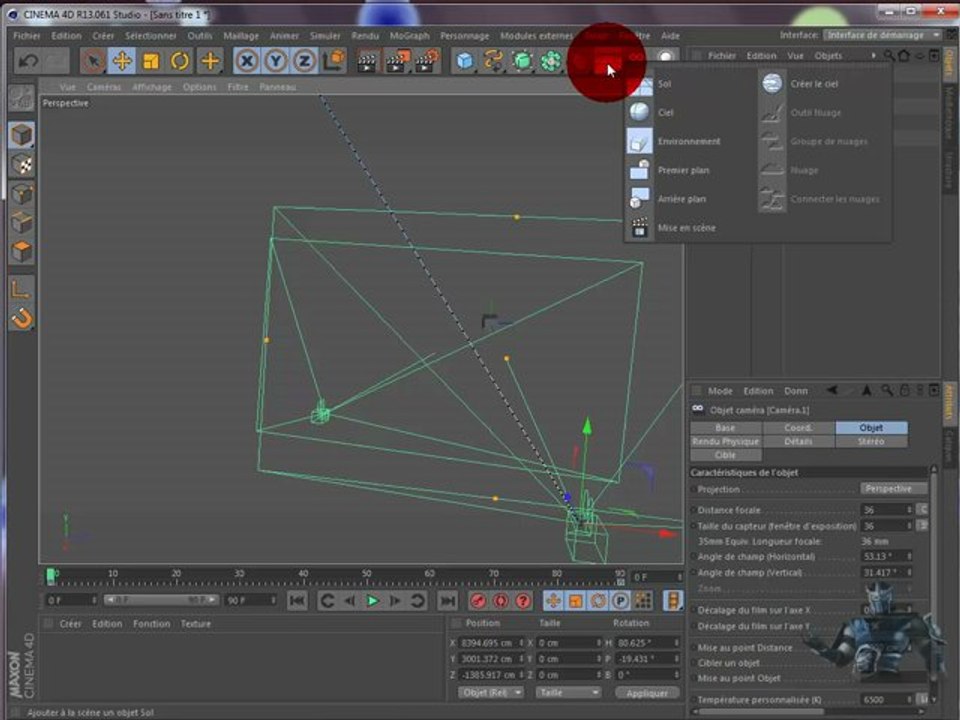Open the Projection Perspective dropdown
Image resolution: width=960 pixels, height=720 pixels.
(x=888, y=489)
